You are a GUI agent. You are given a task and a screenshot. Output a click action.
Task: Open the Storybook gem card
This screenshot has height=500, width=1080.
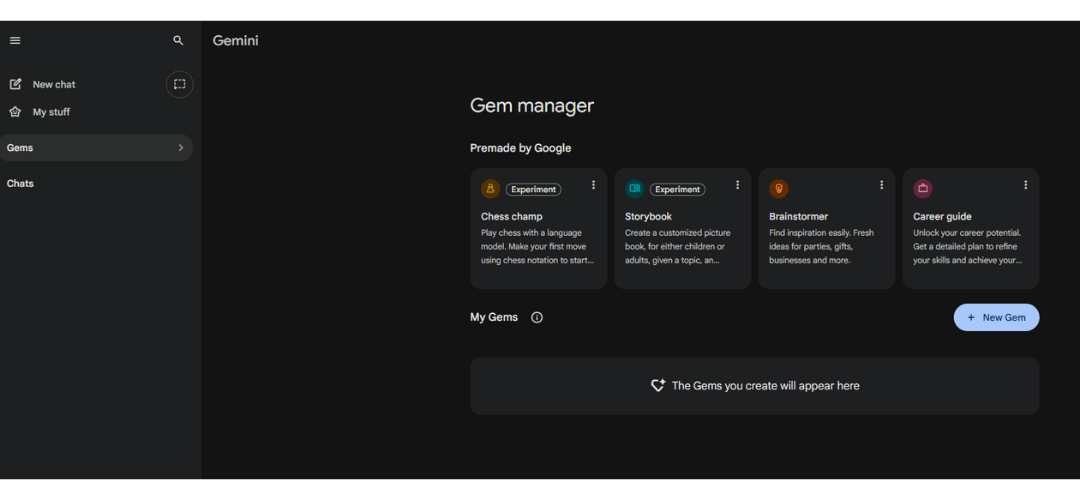pyautogui.click(x=683, y=229)
